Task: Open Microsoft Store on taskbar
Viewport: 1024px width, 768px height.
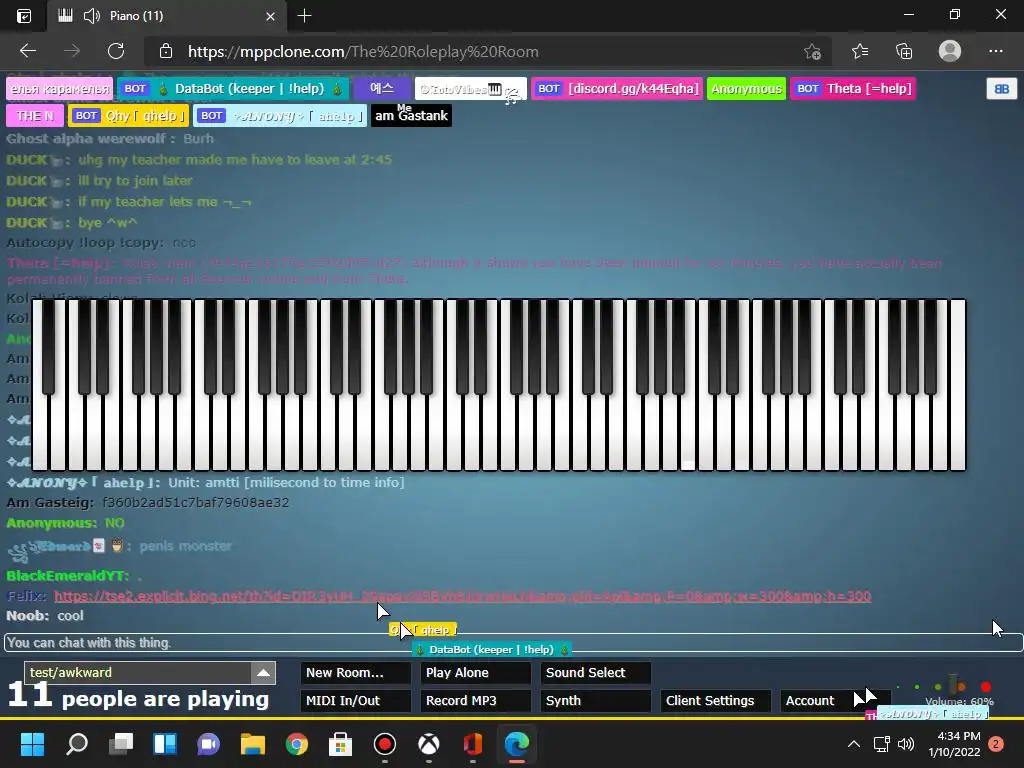Action: click(x=340, y=744)
